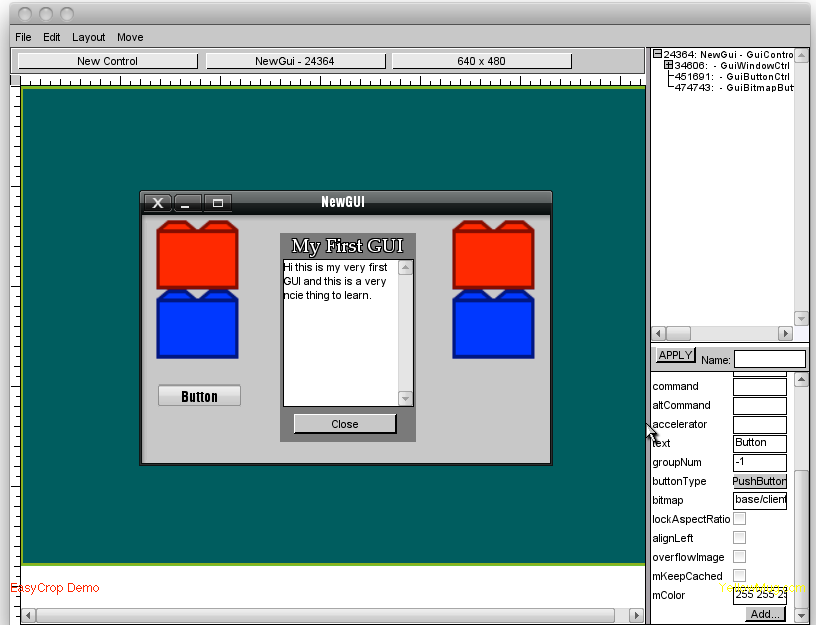
Task: Click the NewGUI window close X icon
Action: click(x=157, y=203)
